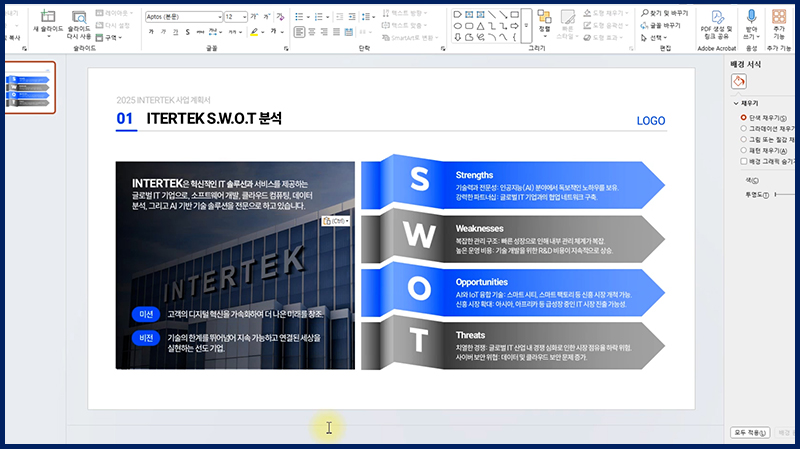Viewport: 800px width, 449px height.
Task: Click 찾기 및 바꾸기 (Find and Replace)
Action: point(665,13)
